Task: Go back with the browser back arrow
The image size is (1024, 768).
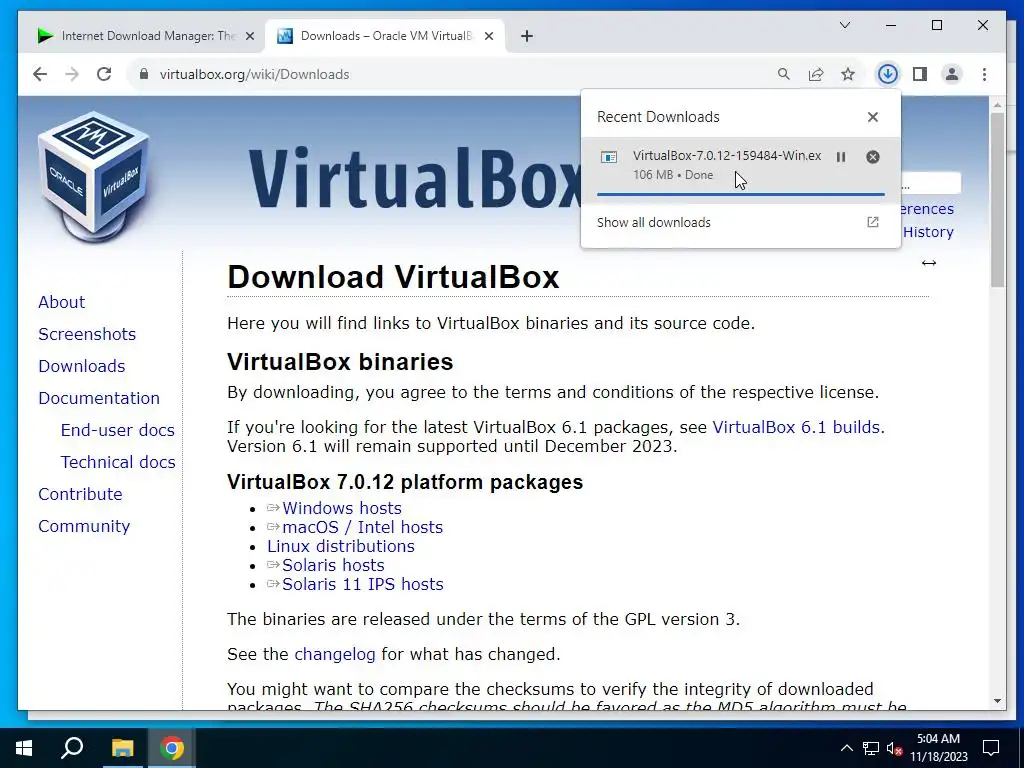Action: [40, 74]
